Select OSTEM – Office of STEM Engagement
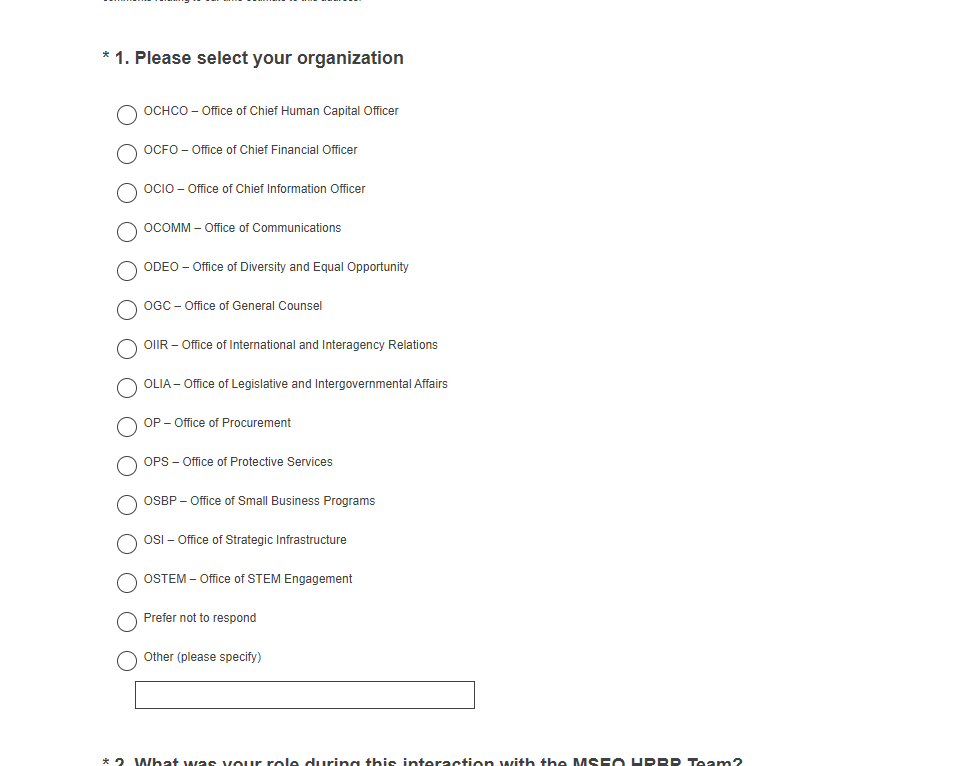This screenshot has height=766, width=954. 127,583
